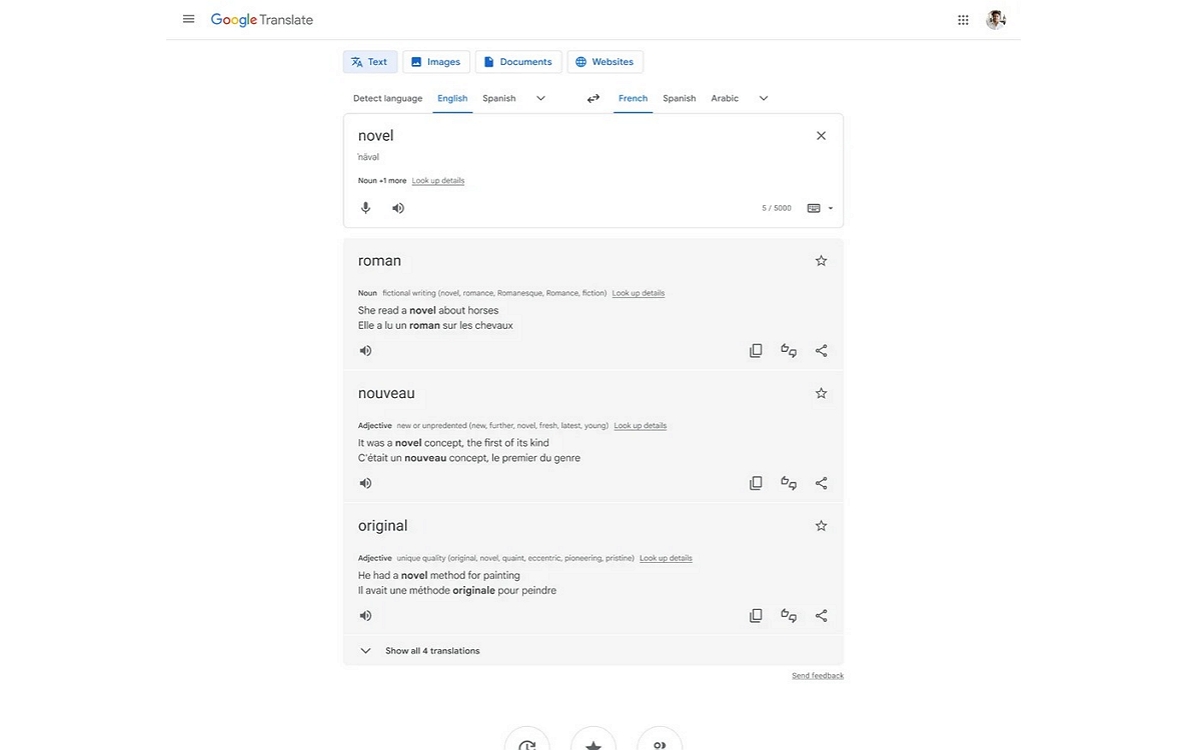The image size is (1200, 750).
Task: Clear the input text with the X
Action: [821, 135]
